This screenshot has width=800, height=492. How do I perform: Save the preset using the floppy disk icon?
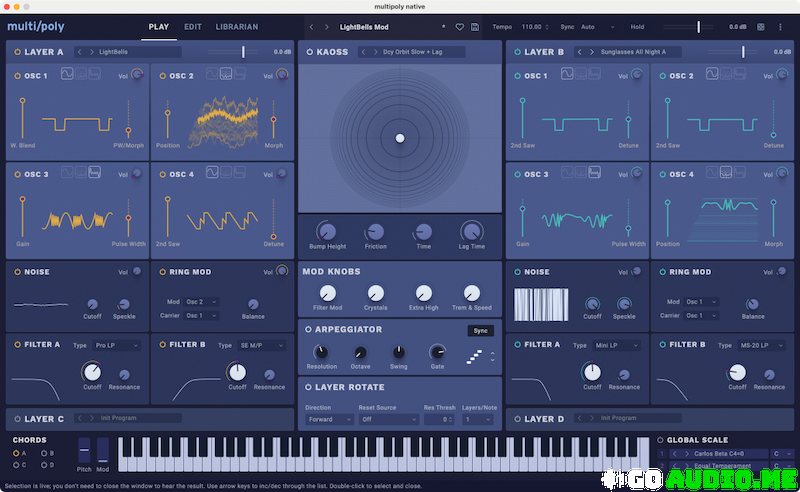click(474, 27)
